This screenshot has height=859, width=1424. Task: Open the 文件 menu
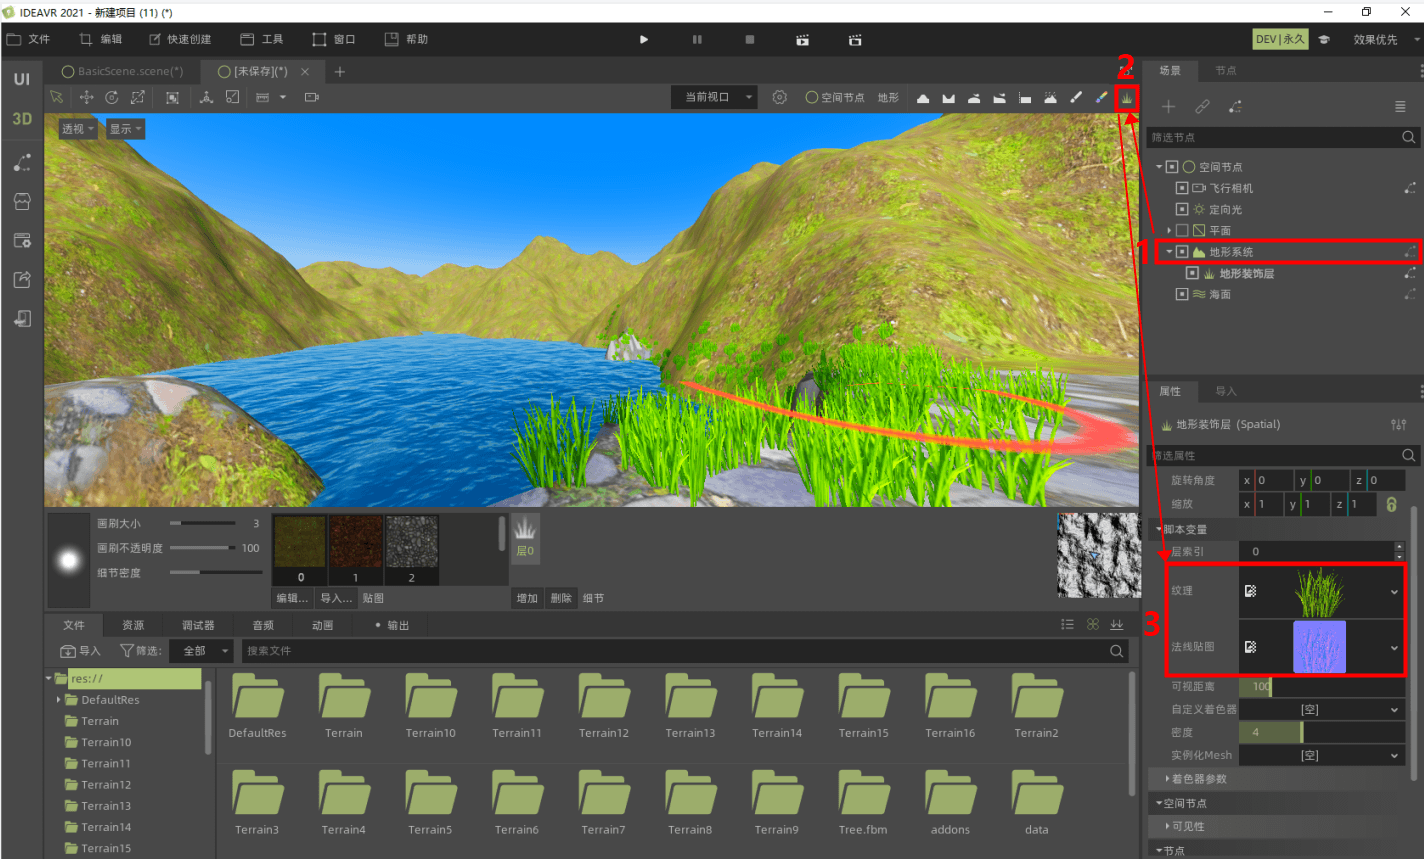(28, 39)
